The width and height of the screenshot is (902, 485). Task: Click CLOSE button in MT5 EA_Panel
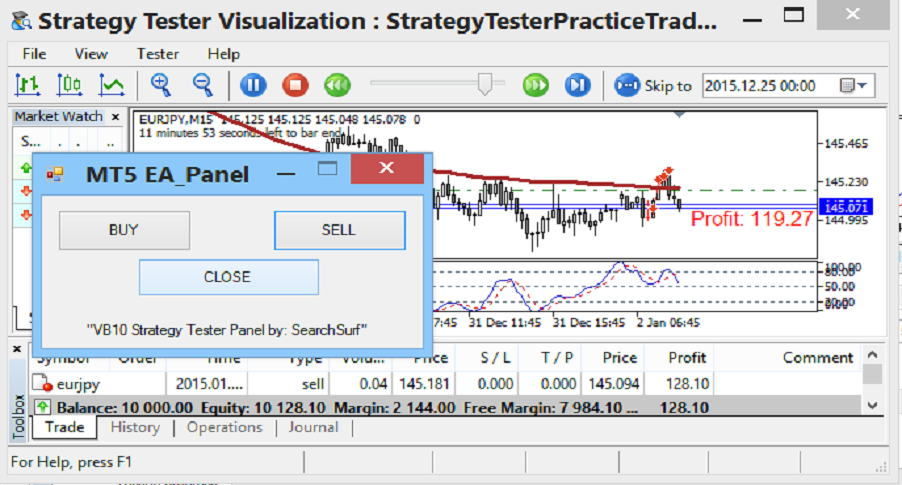click(228, 277)
